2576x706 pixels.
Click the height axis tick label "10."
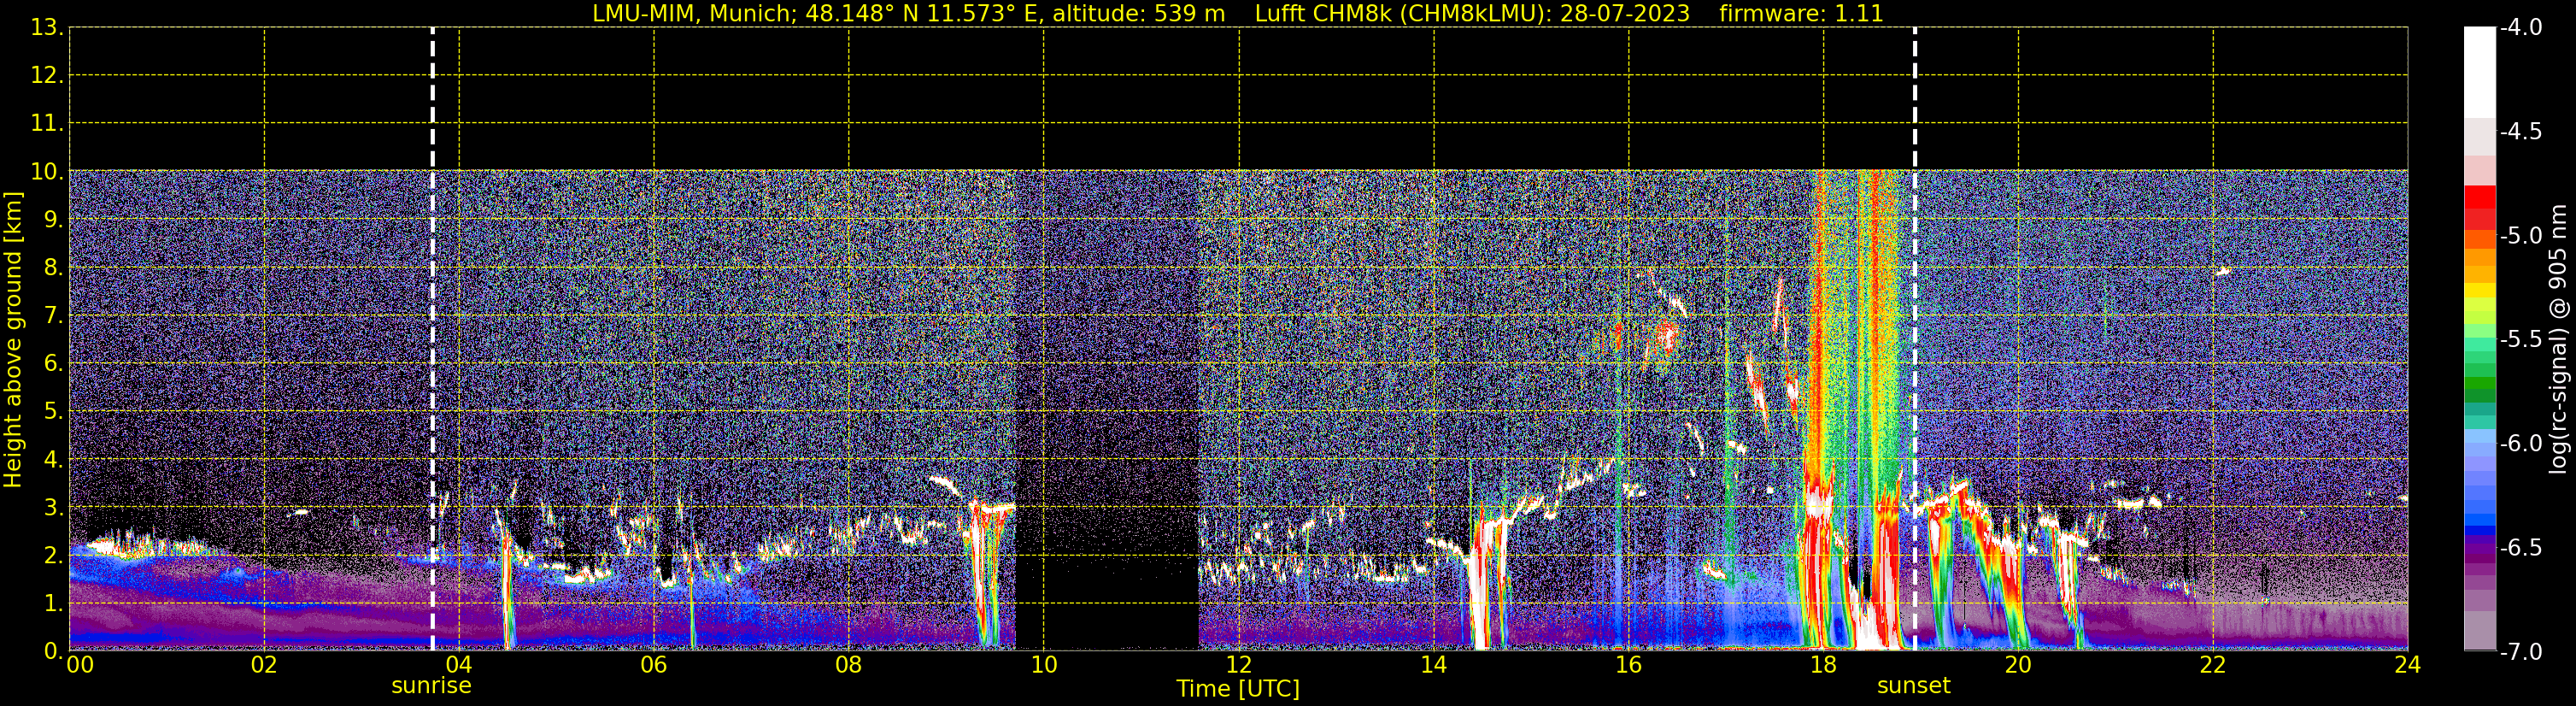[47, 171]
